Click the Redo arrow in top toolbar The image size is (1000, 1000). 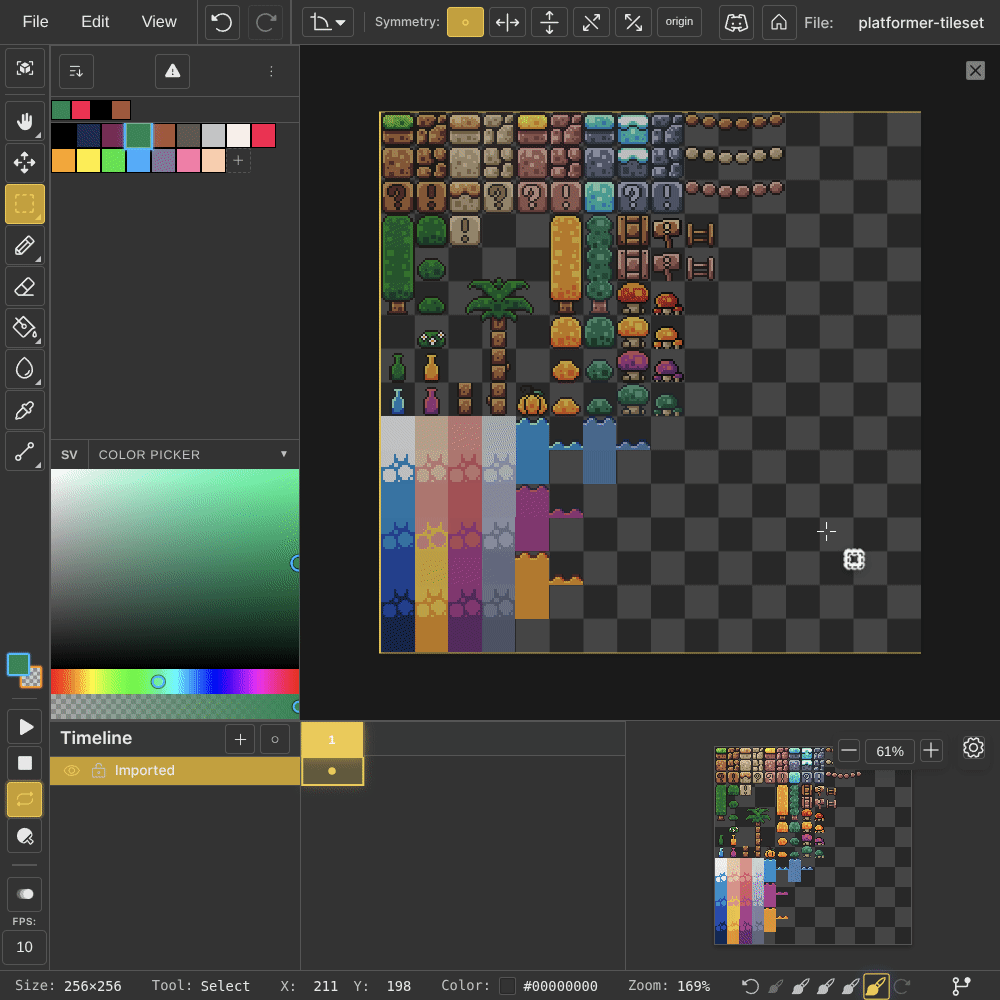pos(266,22)
